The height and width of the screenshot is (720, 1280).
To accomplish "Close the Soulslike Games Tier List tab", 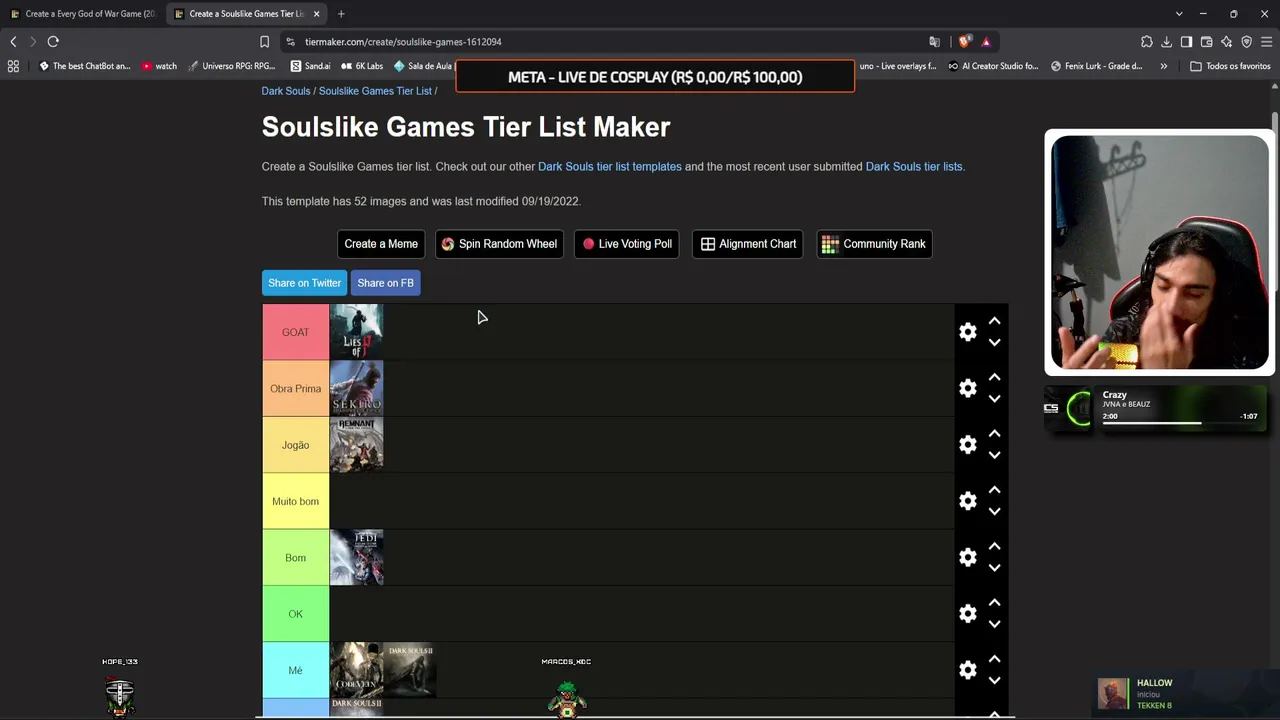I will click(x=316, y=14).
